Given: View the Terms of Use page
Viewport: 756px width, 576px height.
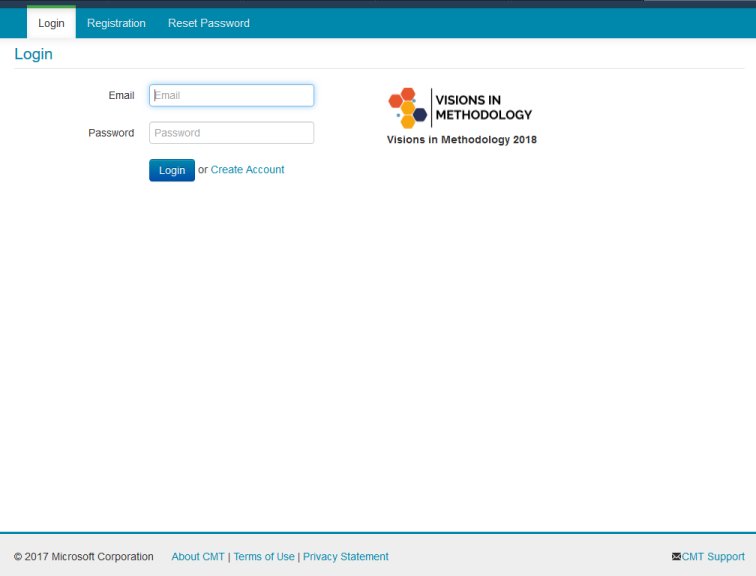Looking at the screenshot, I should [264, 557].
